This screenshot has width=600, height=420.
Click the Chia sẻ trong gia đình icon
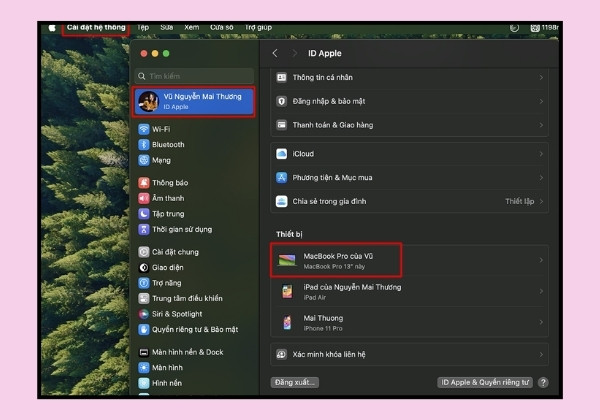tap(282, 201)
